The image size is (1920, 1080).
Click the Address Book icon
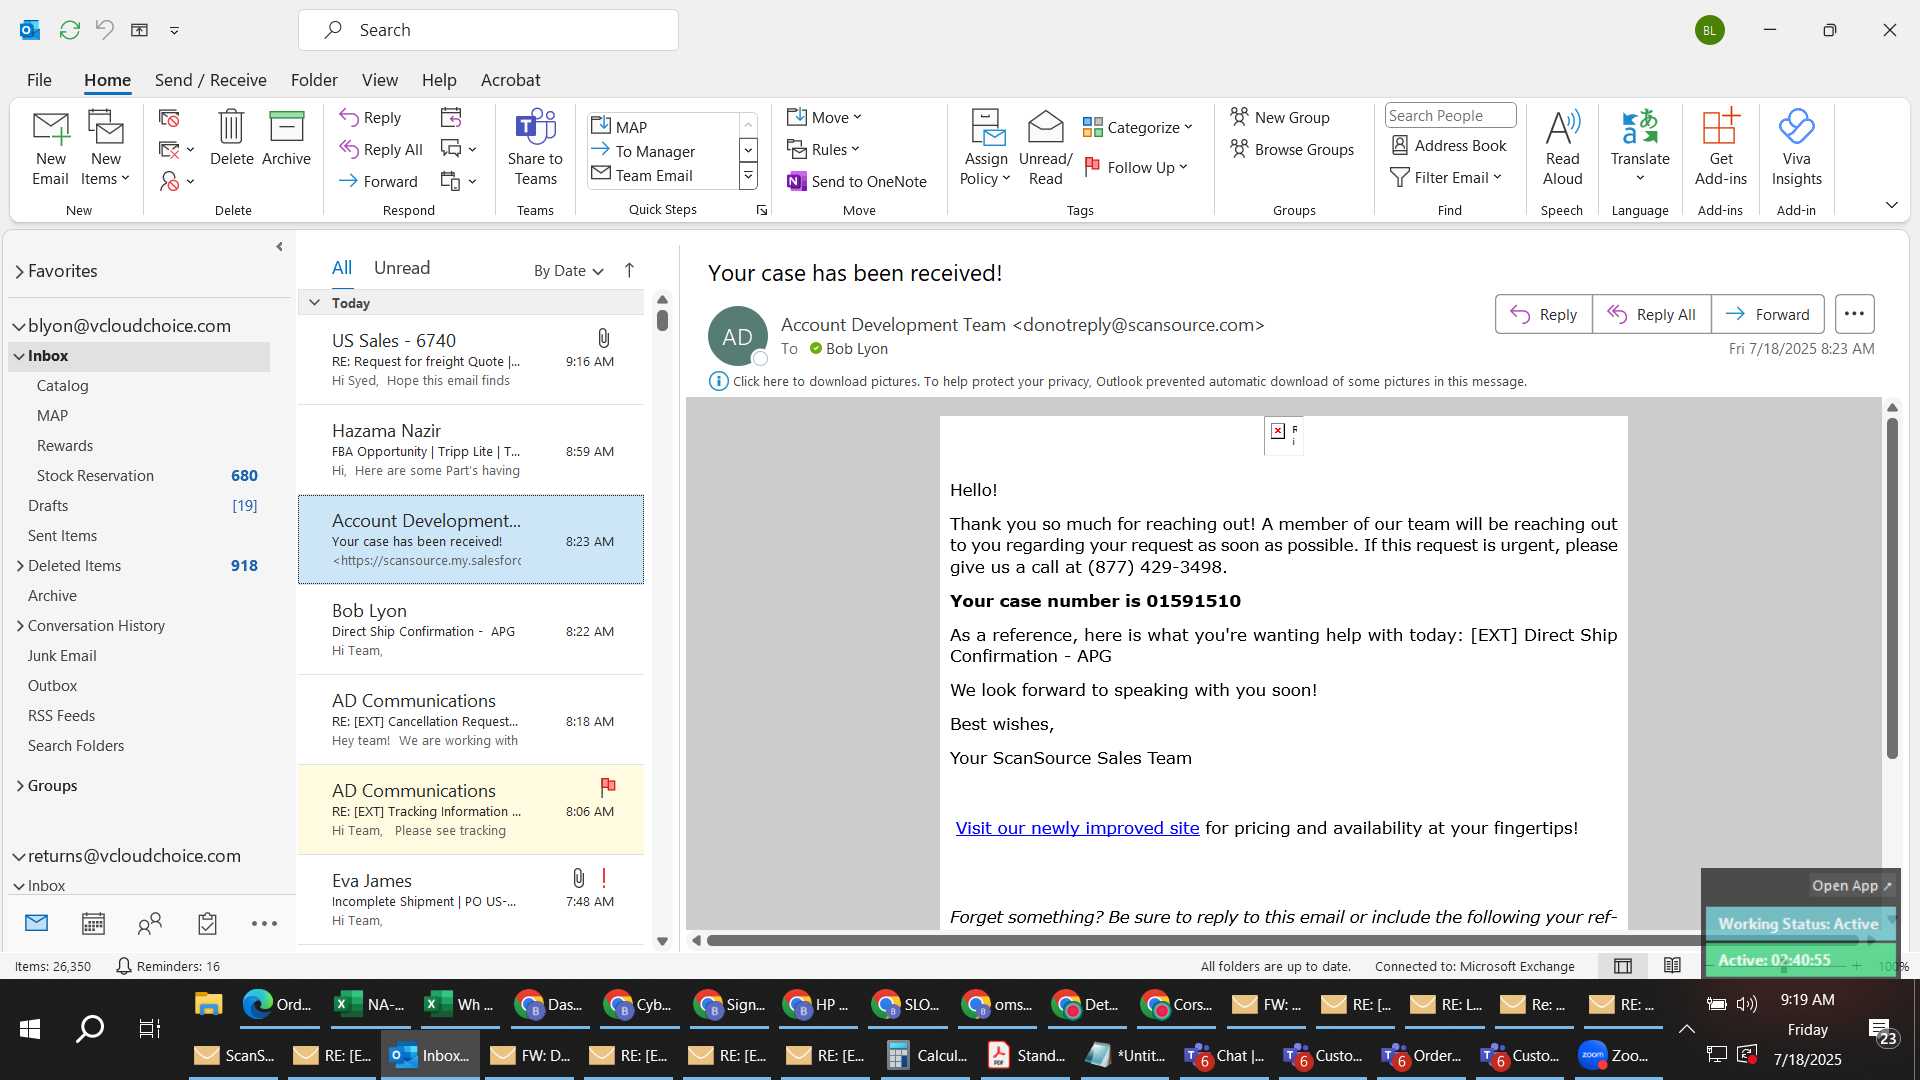1400,145
